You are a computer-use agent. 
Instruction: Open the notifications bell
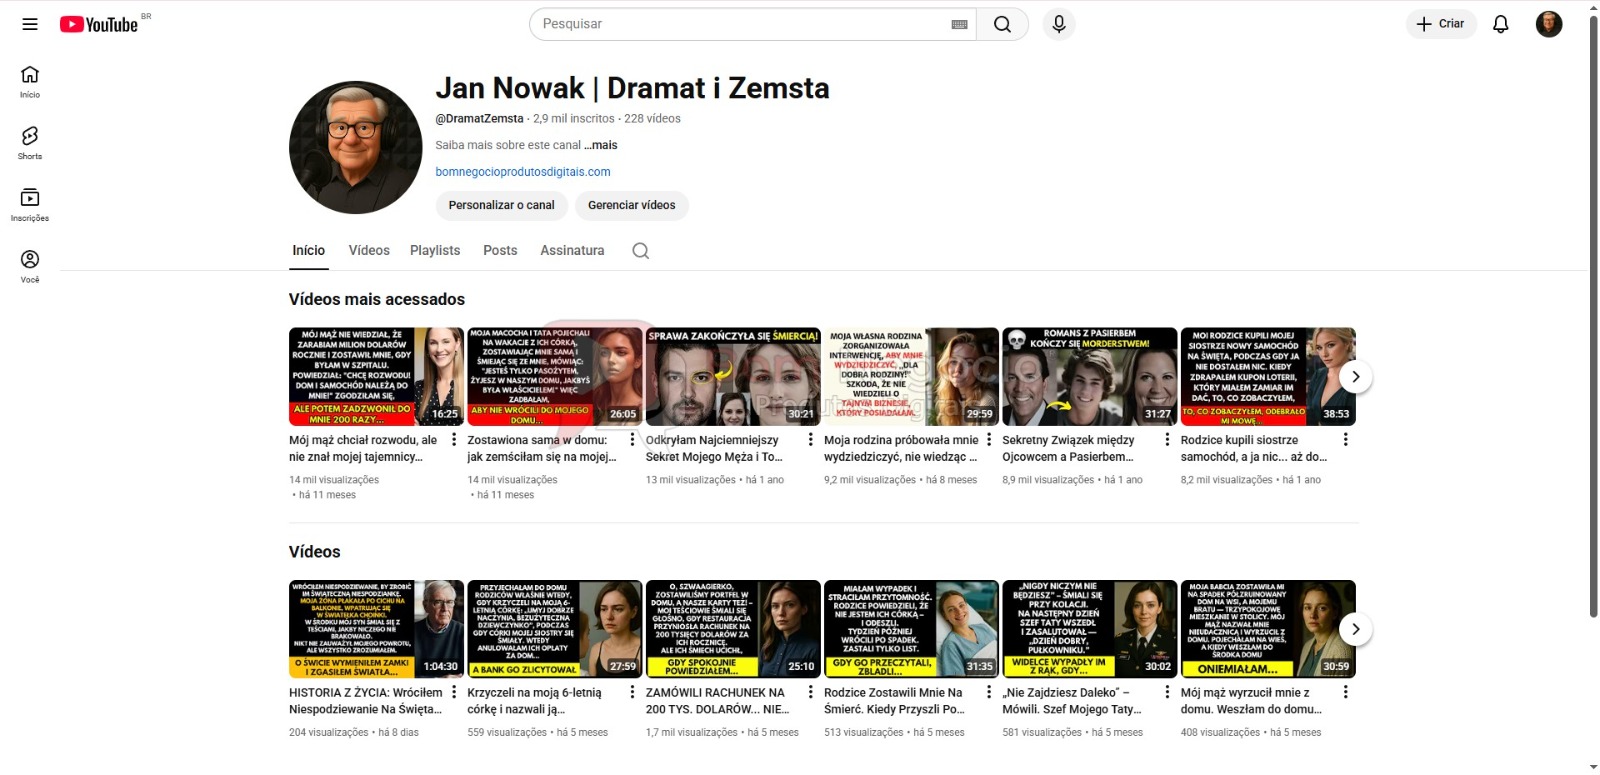click(1500, 24)
